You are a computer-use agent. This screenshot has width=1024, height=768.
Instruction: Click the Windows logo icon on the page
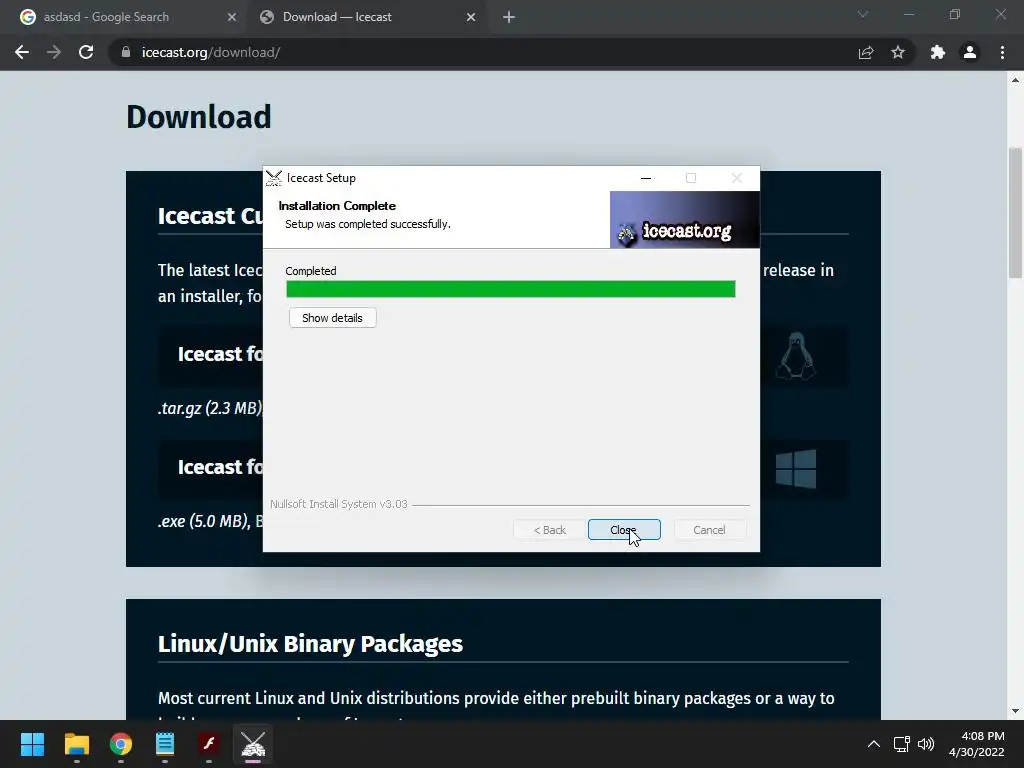pos(795,468)
